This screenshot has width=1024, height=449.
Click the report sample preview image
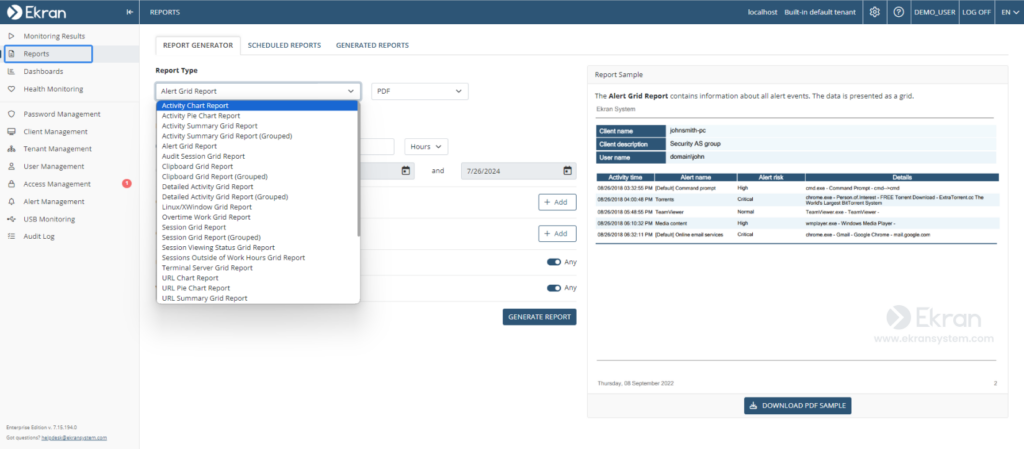796,245
